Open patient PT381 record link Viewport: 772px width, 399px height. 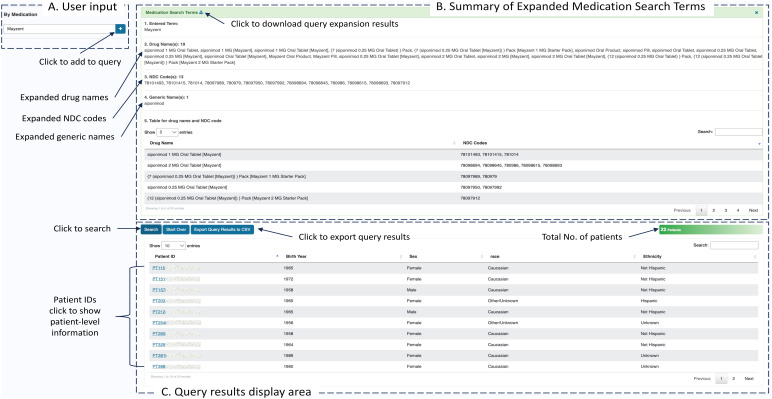159,356
